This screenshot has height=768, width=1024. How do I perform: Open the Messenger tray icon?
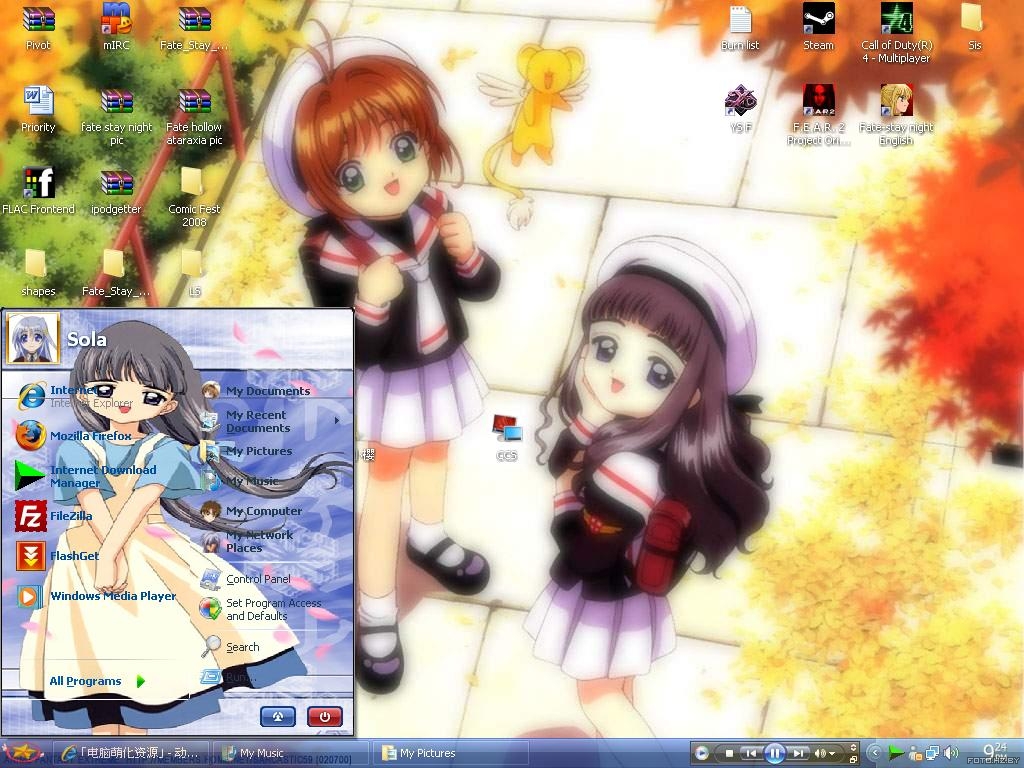915,753
